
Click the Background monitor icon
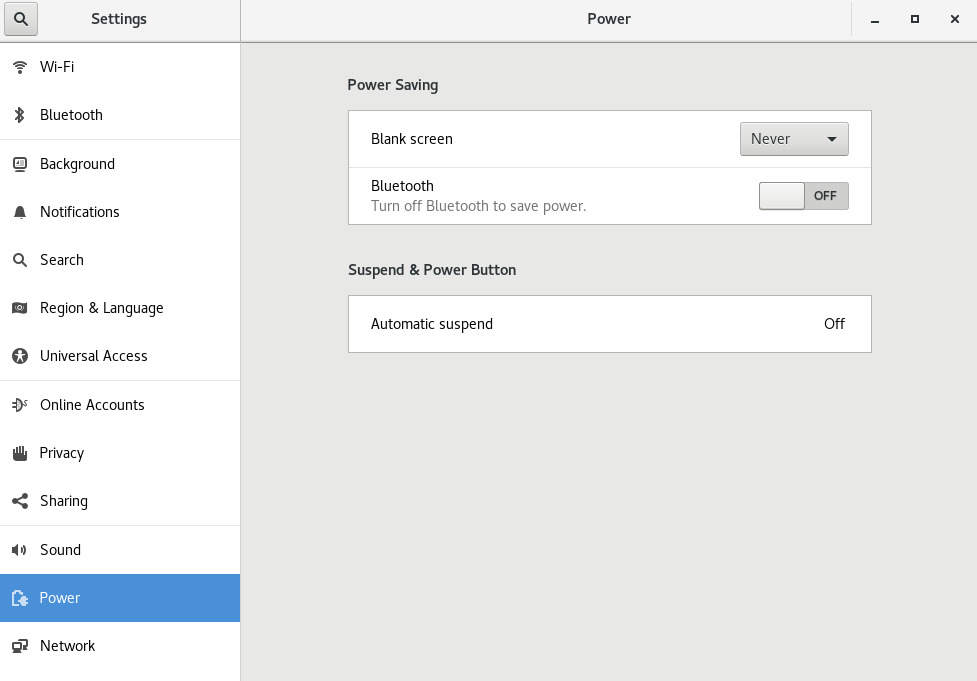click(x=20, y=164)
